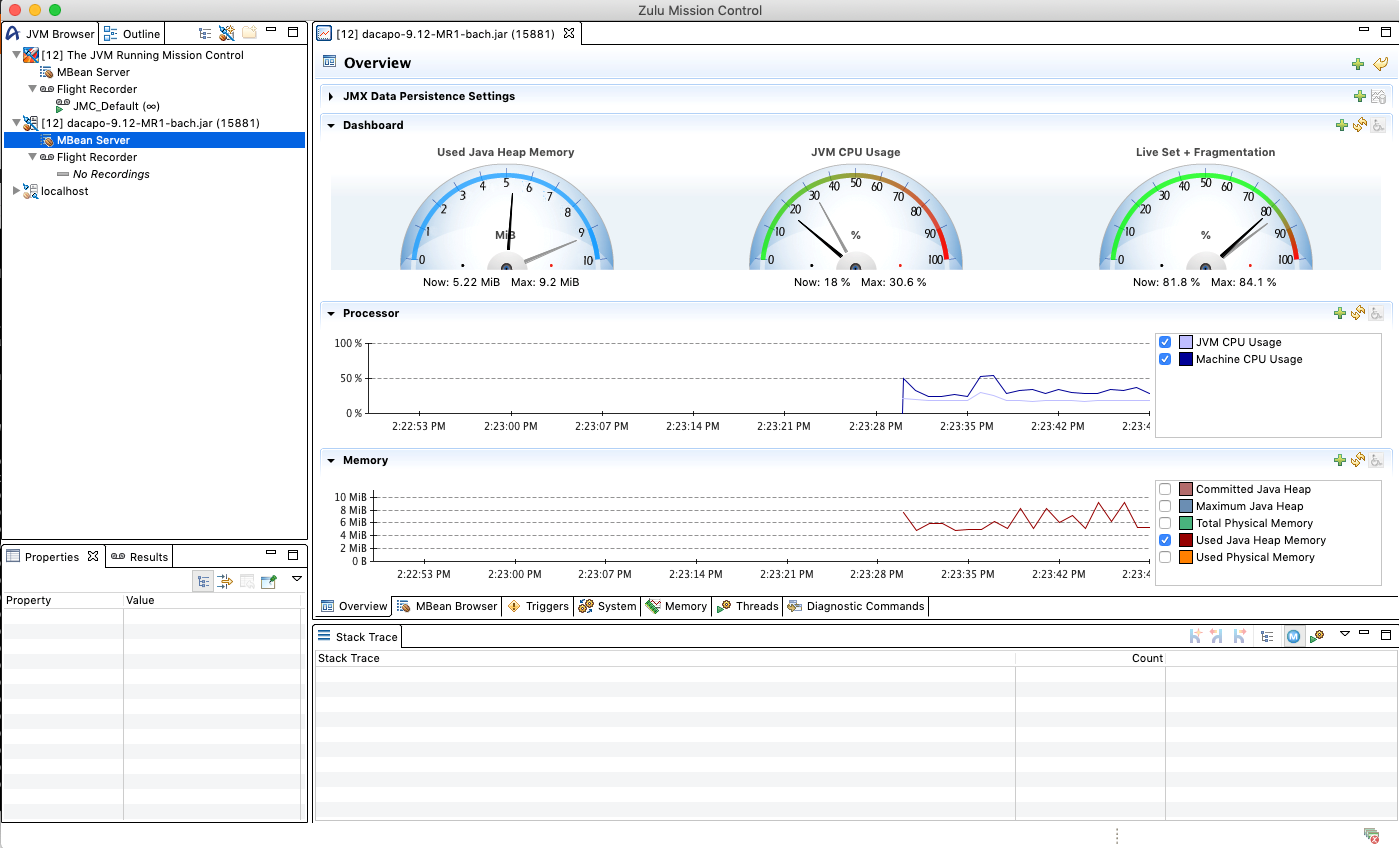
Task: Create a new folder in the JVM Browser toolbar
Action: (248, 33)
